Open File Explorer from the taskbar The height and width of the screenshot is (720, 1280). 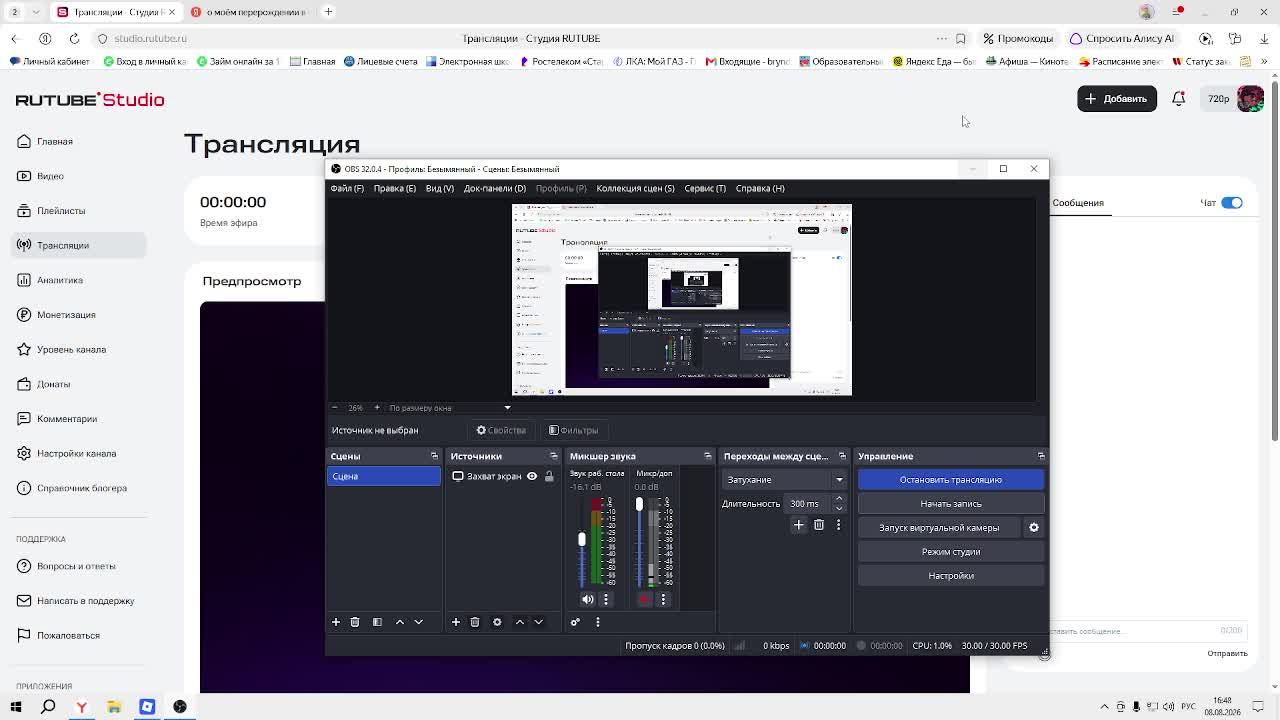point(114,707)
